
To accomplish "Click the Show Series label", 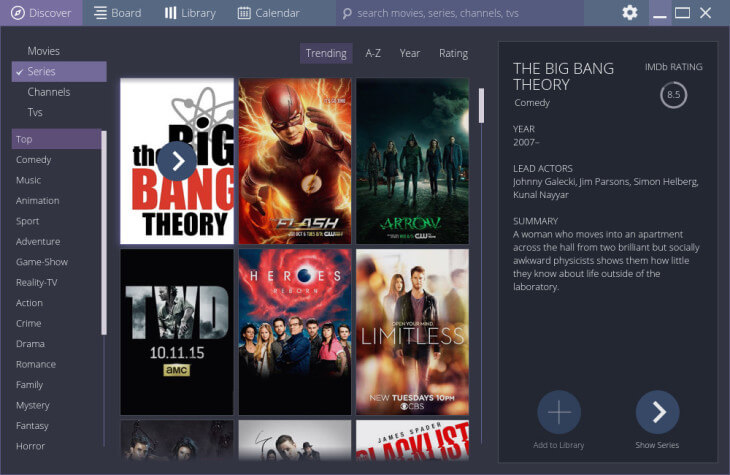I will (x=657, y=445).
